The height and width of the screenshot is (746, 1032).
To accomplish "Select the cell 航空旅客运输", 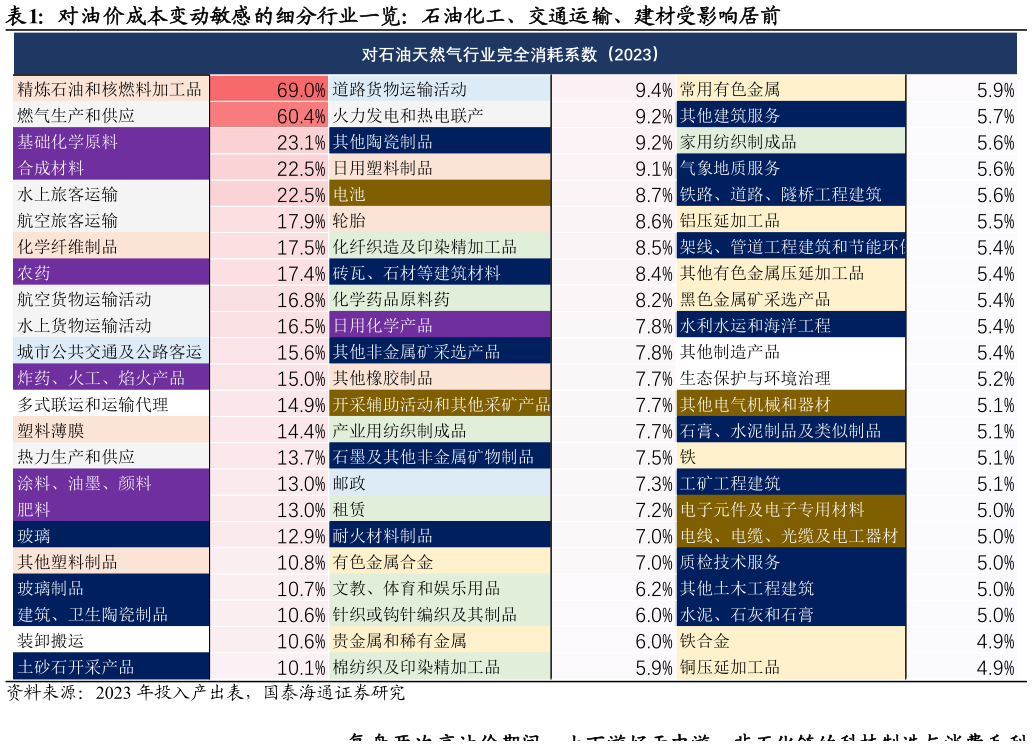I will (x=111, y=221).
